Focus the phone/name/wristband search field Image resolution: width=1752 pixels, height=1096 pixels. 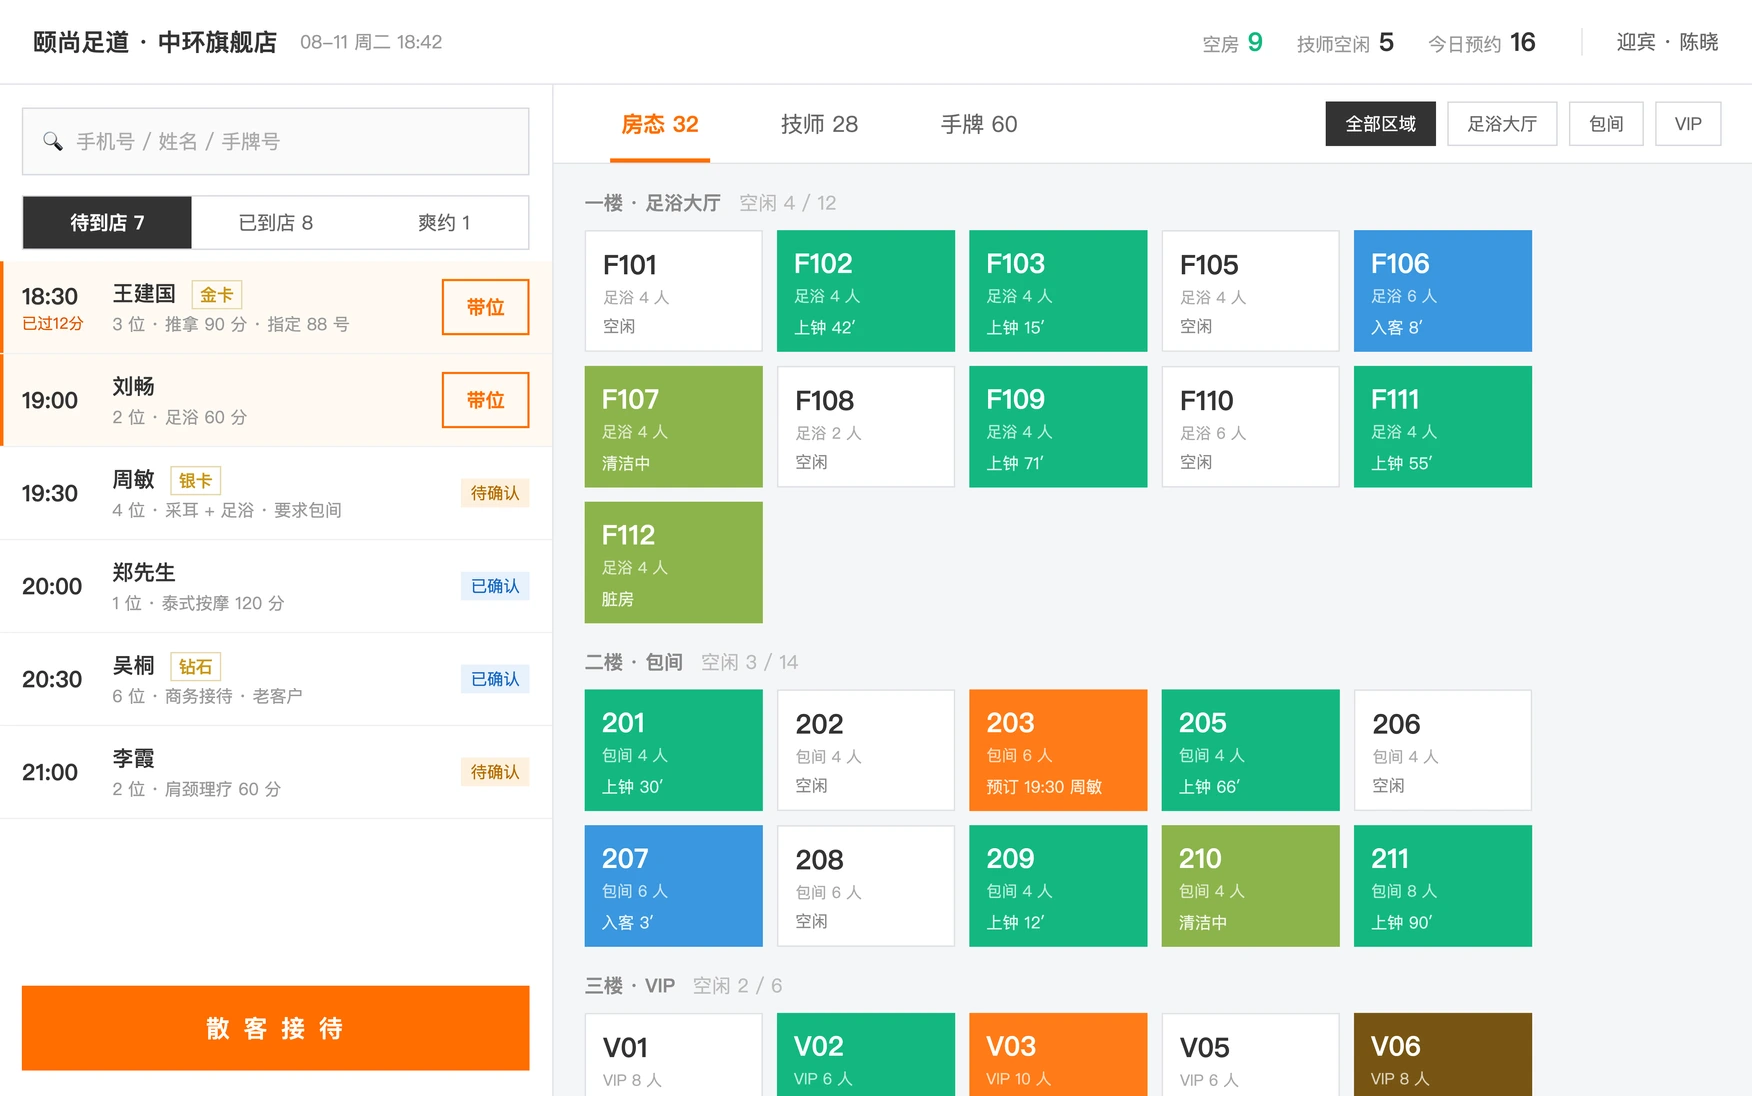[x=276, y=141]
